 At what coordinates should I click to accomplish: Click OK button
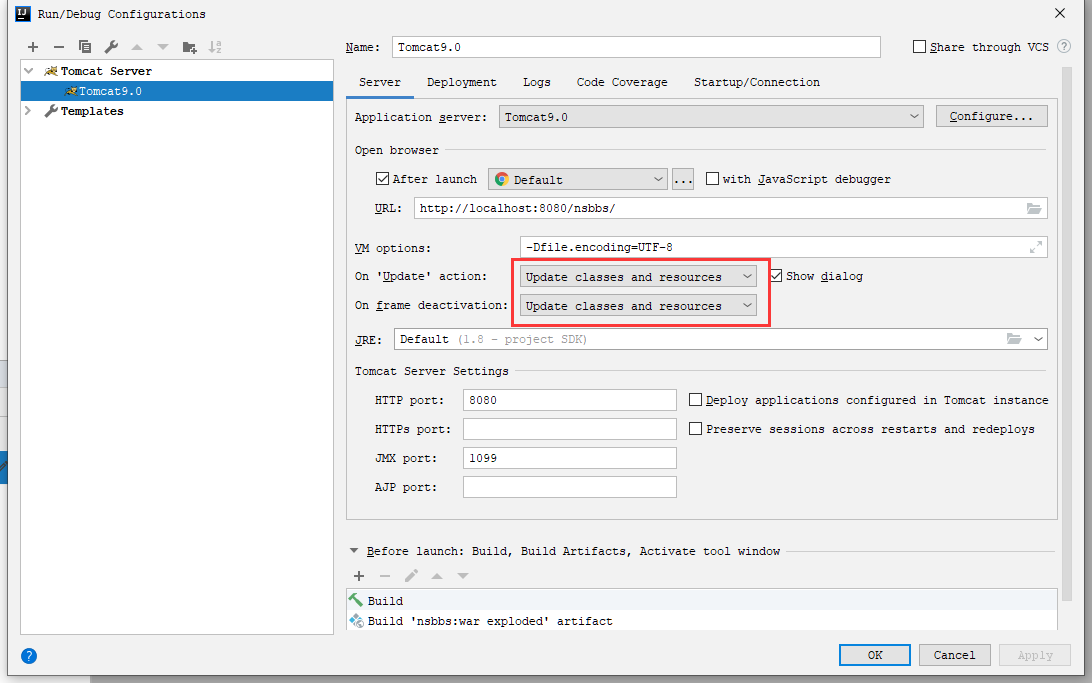[x=875, y=655]
